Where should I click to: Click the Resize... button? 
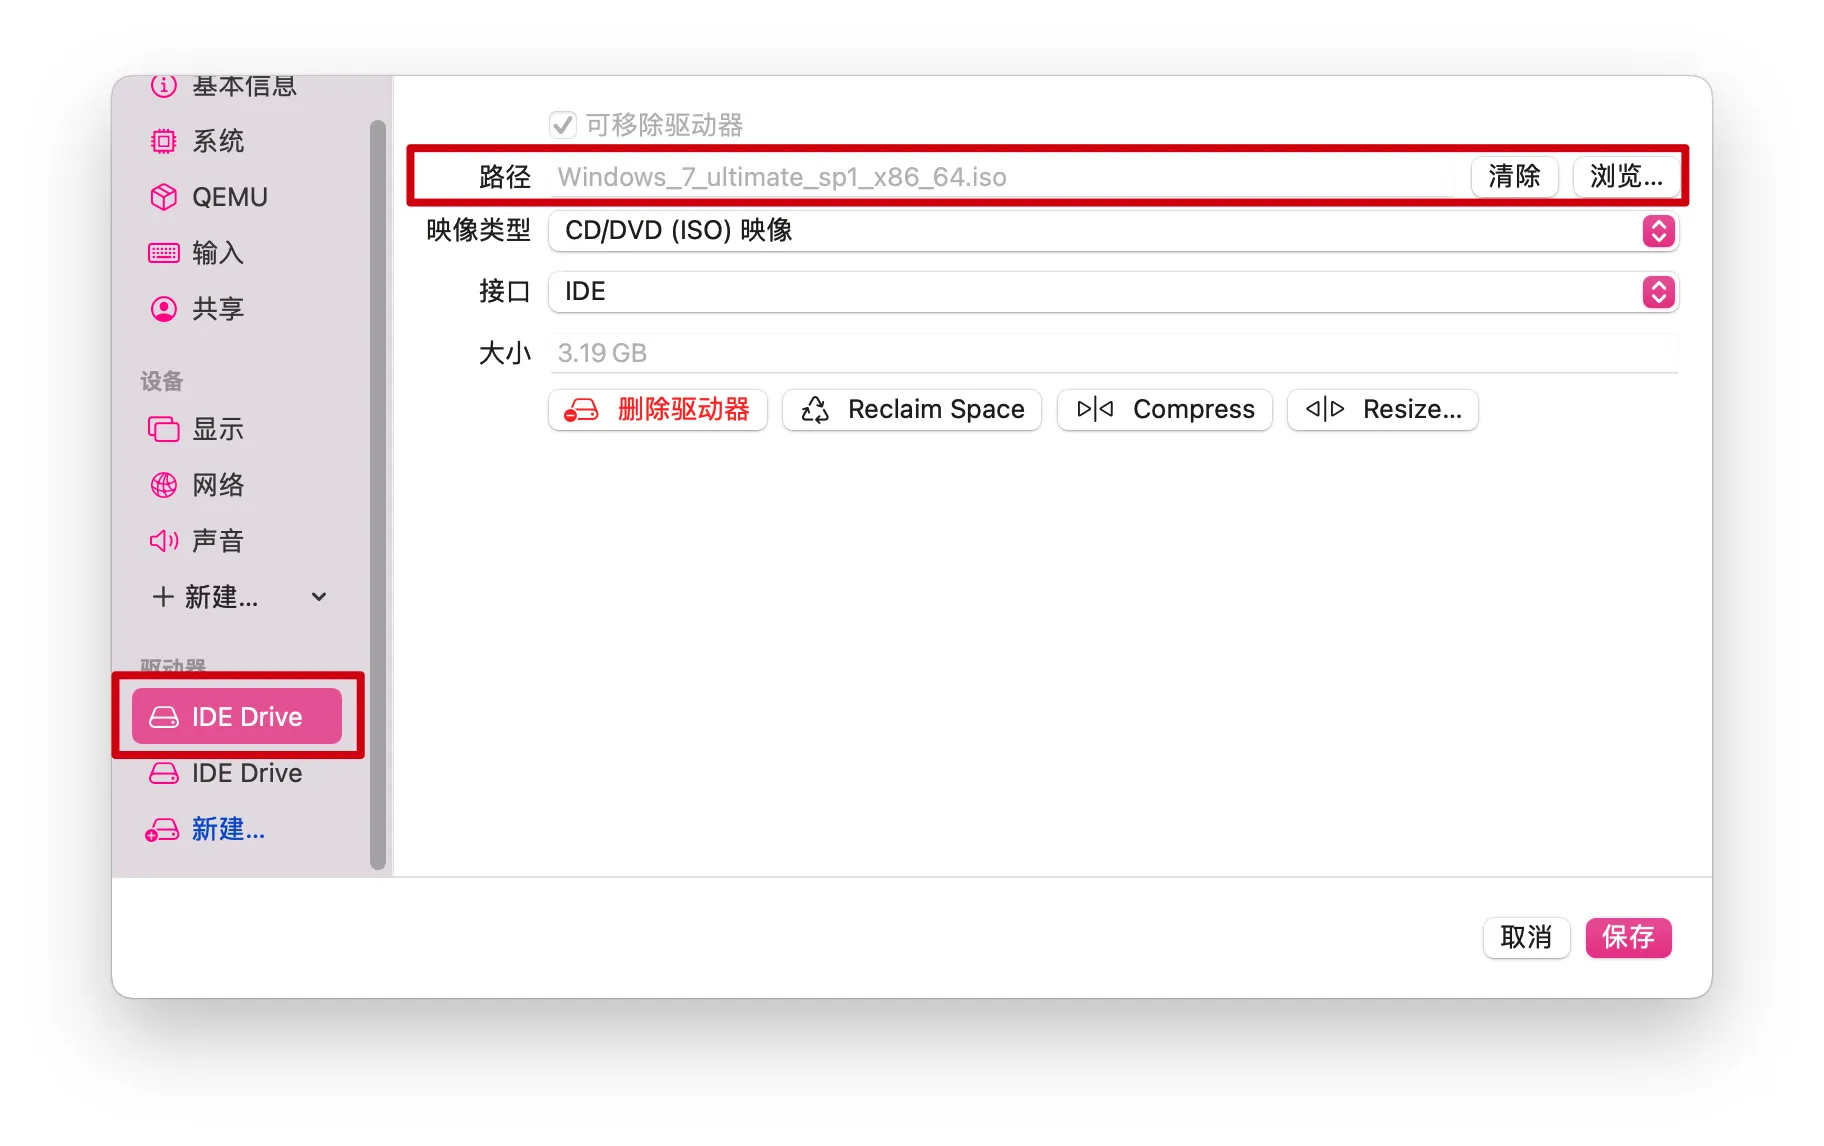(1383, 410)
